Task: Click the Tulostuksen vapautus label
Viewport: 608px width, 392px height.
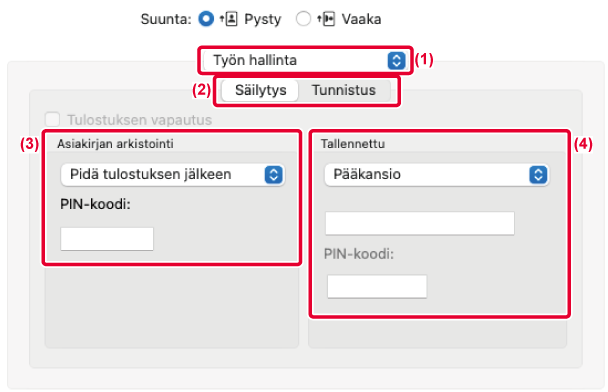Action: [140, 120]
